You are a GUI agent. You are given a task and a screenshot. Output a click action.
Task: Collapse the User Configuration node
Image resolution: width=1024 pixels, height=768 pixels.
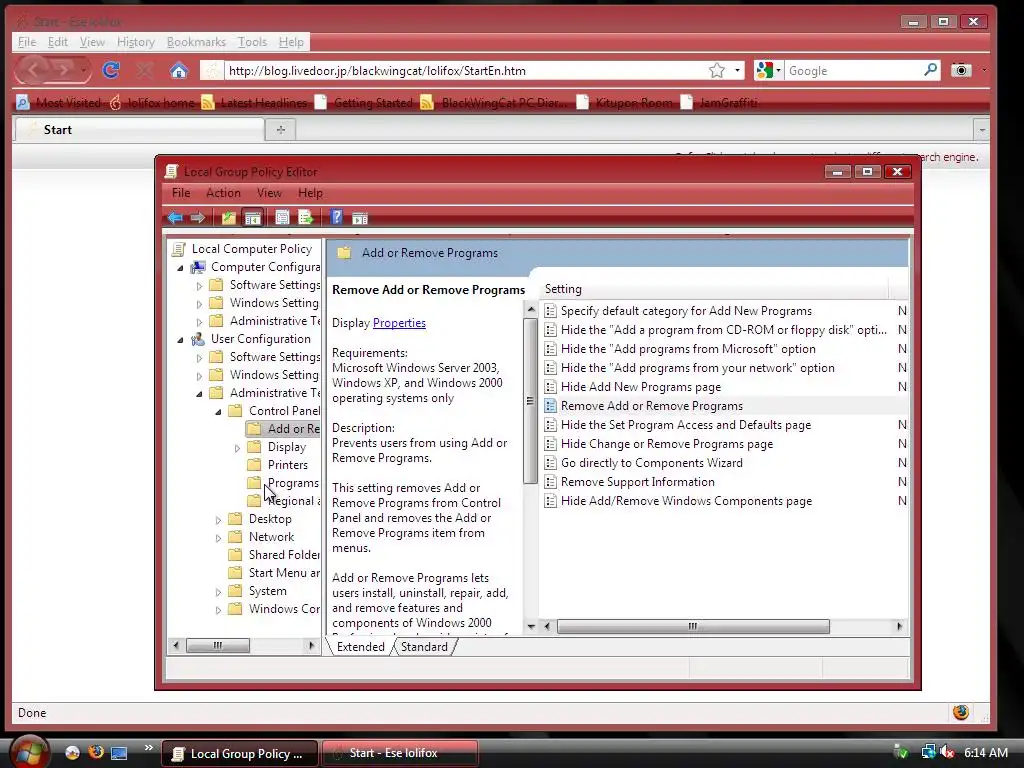pyautogui.click(x=180, y=340)
